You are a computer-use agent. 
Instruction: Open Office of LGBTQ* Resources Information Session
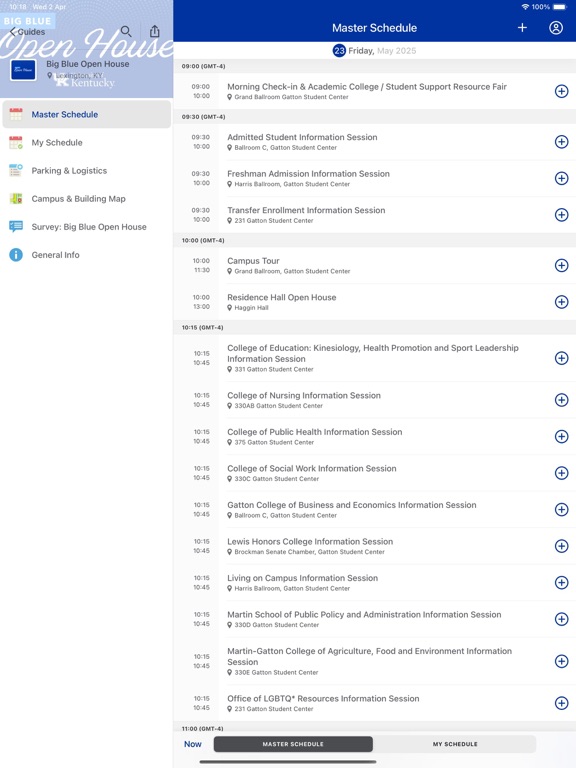pos(375,703)
